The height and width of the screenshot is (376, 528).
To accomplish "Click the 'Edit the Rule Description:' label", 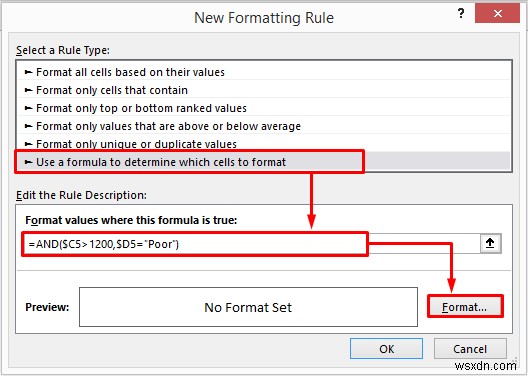I will tap(81, 195).
